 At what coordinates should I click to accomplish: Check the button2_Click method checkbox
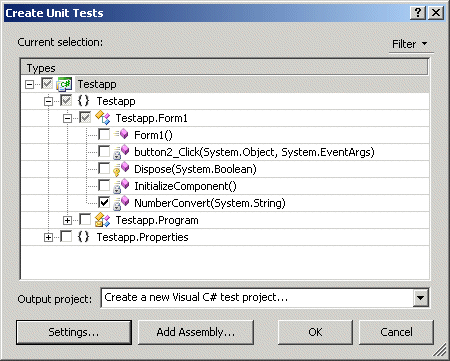[104, 151]
